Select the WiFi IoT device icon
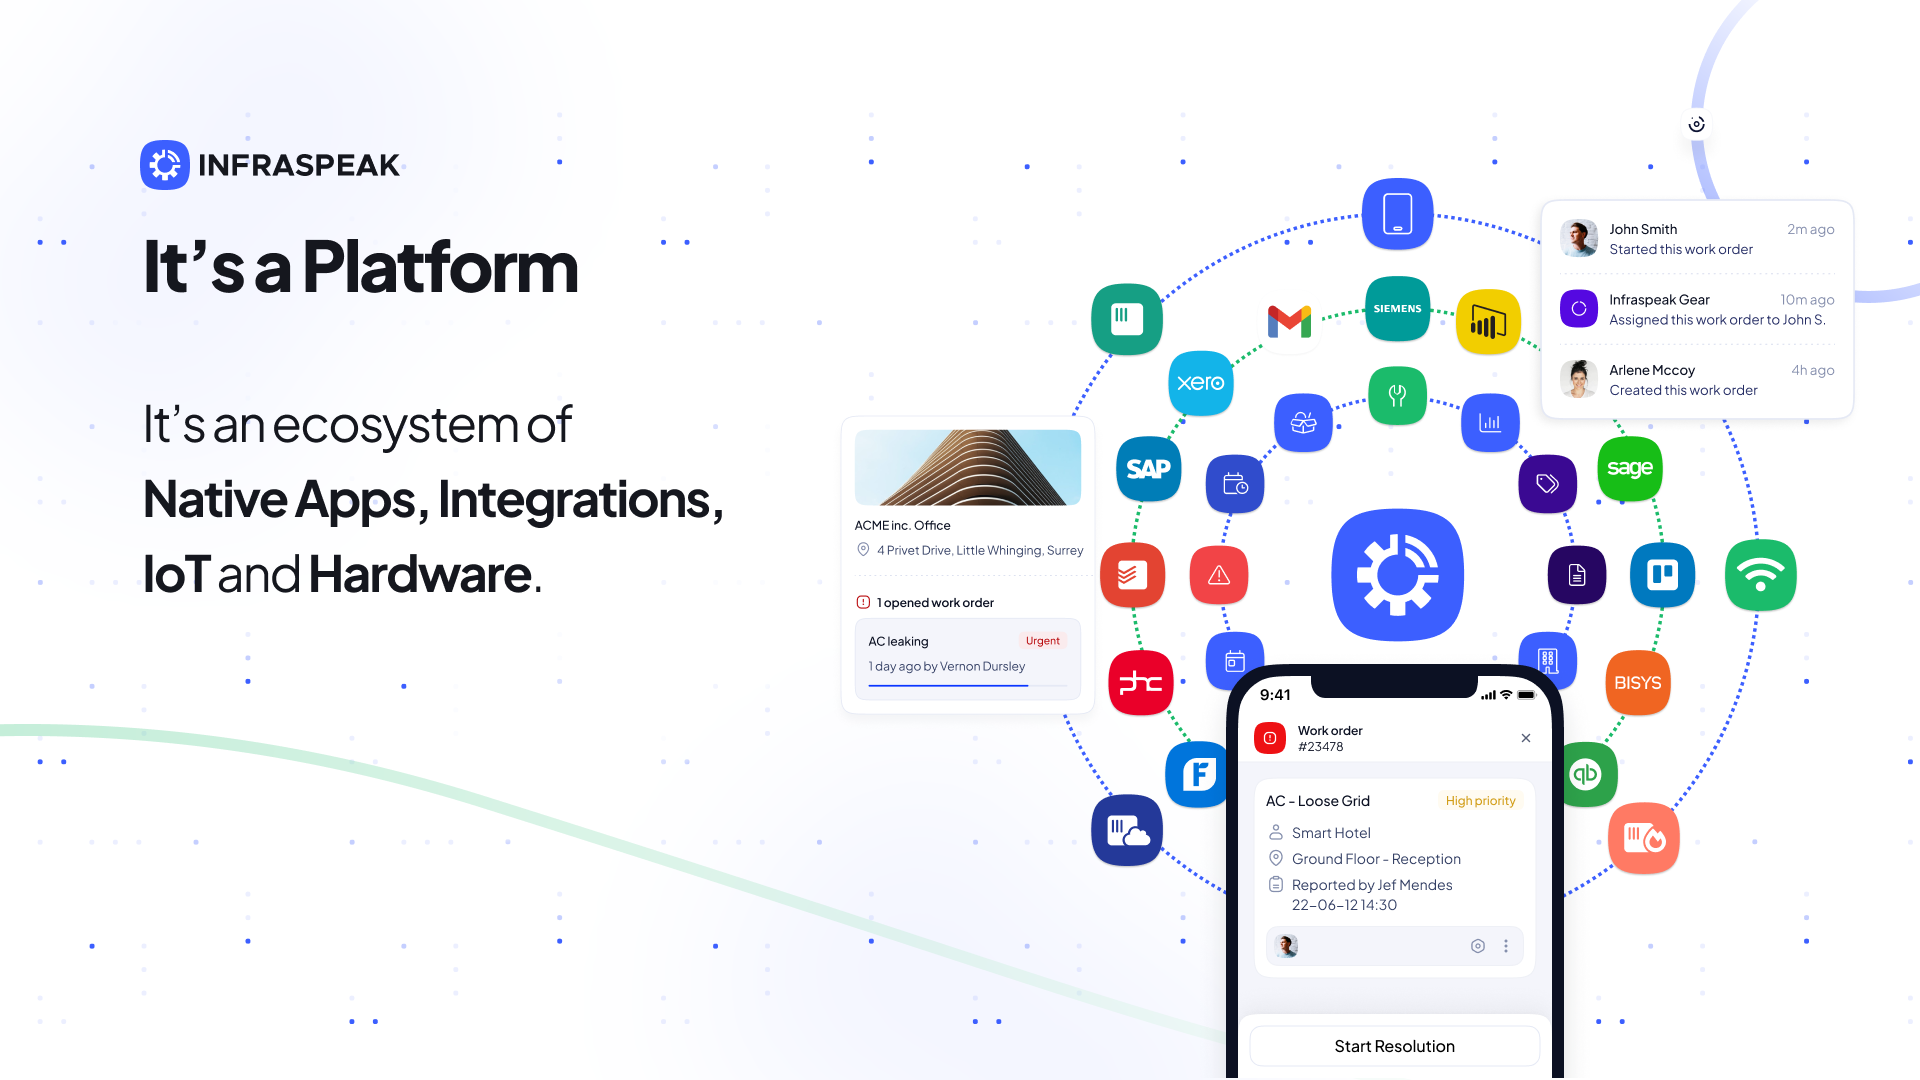The width and height of the screenshot is (1920, 1080). point(1759,572)
